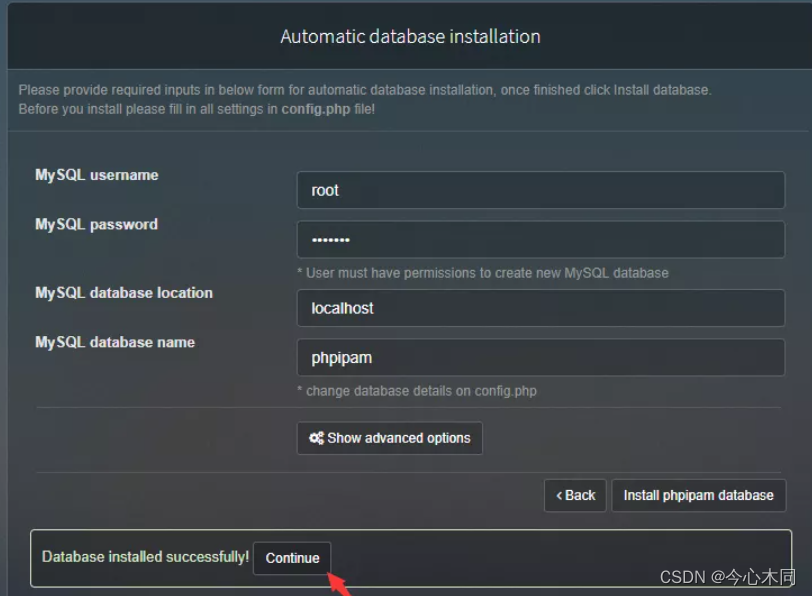The image size is (812, 596).
Task: Expand the advanced options section
Action: pyautogui.click(x=389, y=438)
